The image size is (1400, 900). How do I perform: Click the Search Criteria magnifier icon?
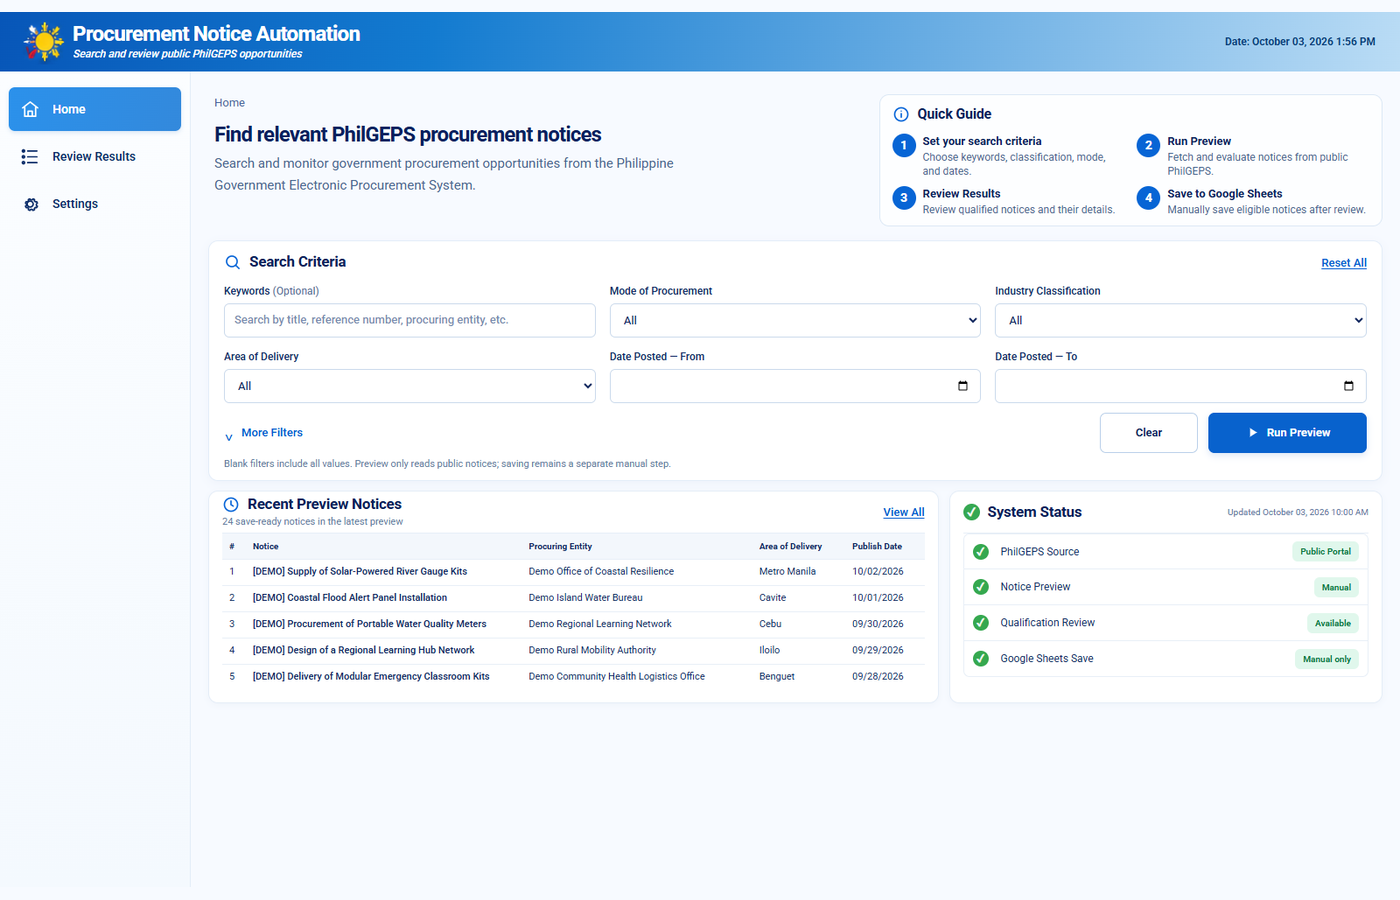point(232,262)
